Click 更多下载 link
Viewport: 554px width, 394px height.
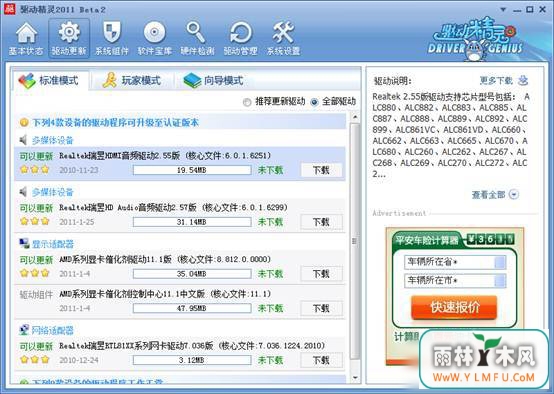pyautogui.click(x=496, y=81)
